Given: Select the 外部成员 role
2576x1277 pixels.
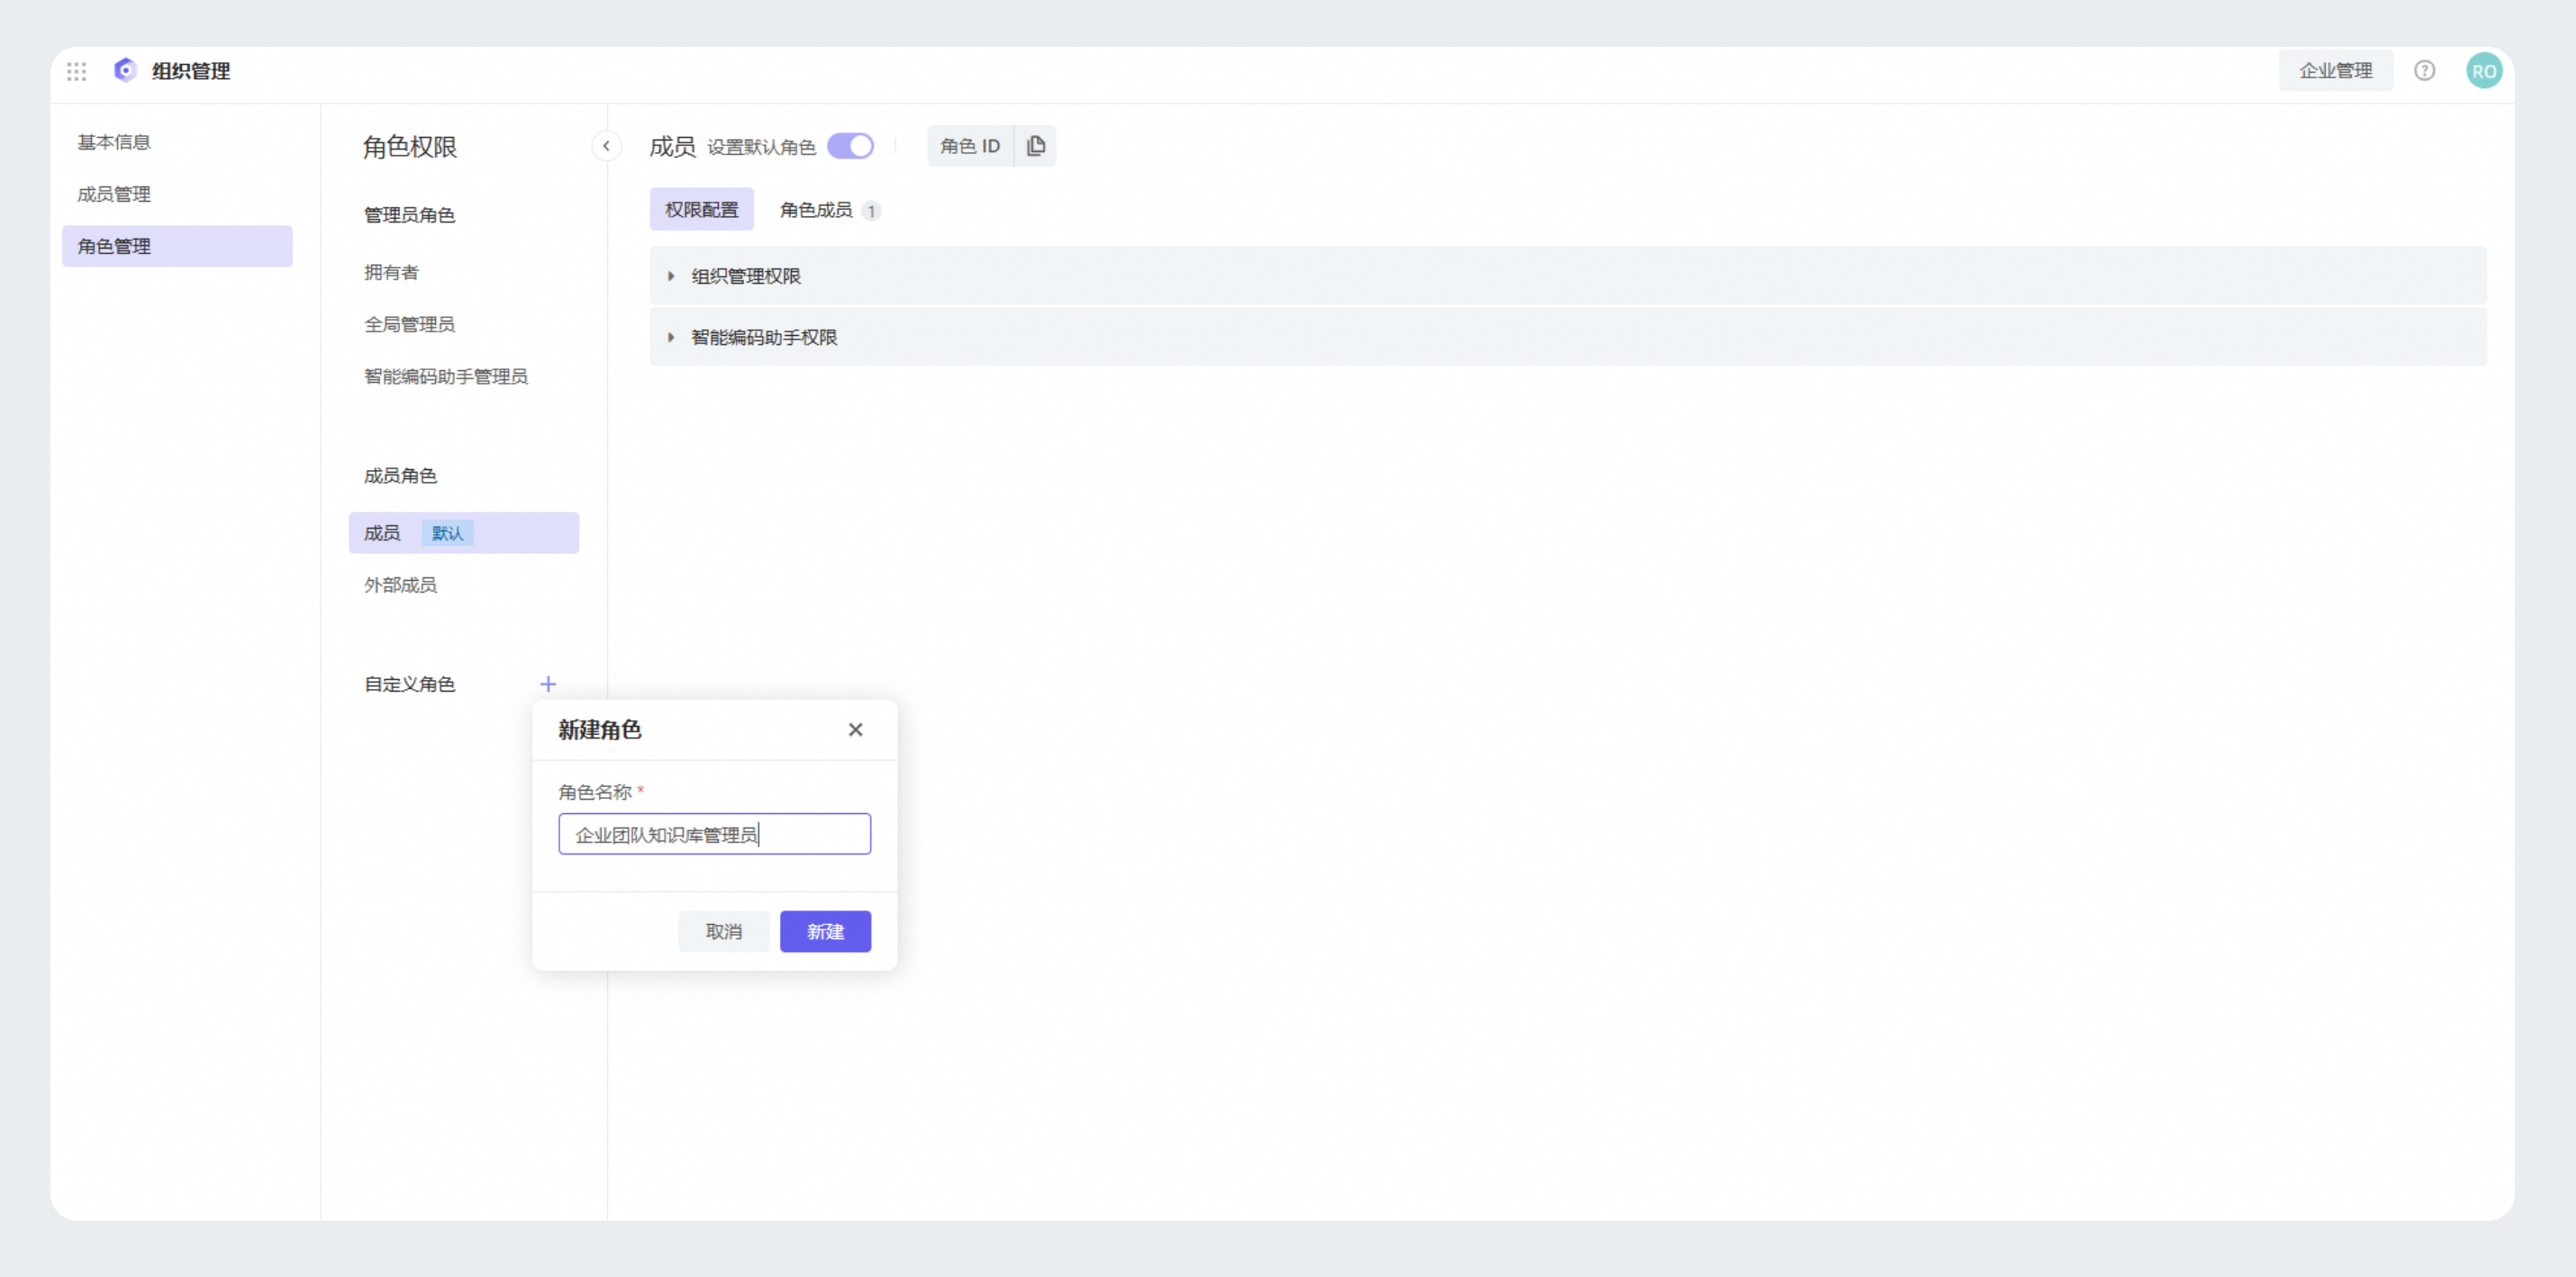Looking at the screenshot, I should tap(400, 585).
